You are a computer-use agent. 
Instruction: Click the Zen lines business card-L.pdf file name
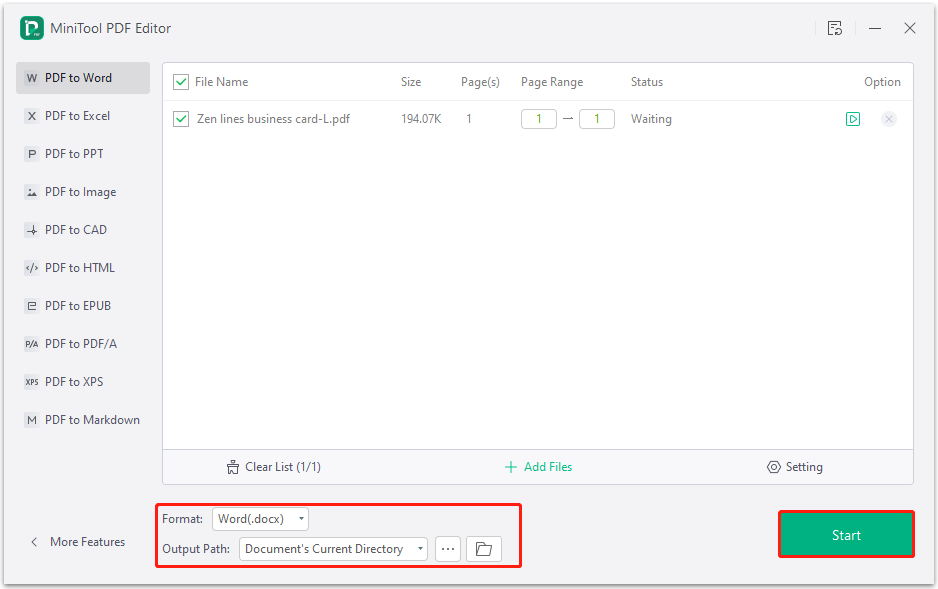(x=273, y=119)
